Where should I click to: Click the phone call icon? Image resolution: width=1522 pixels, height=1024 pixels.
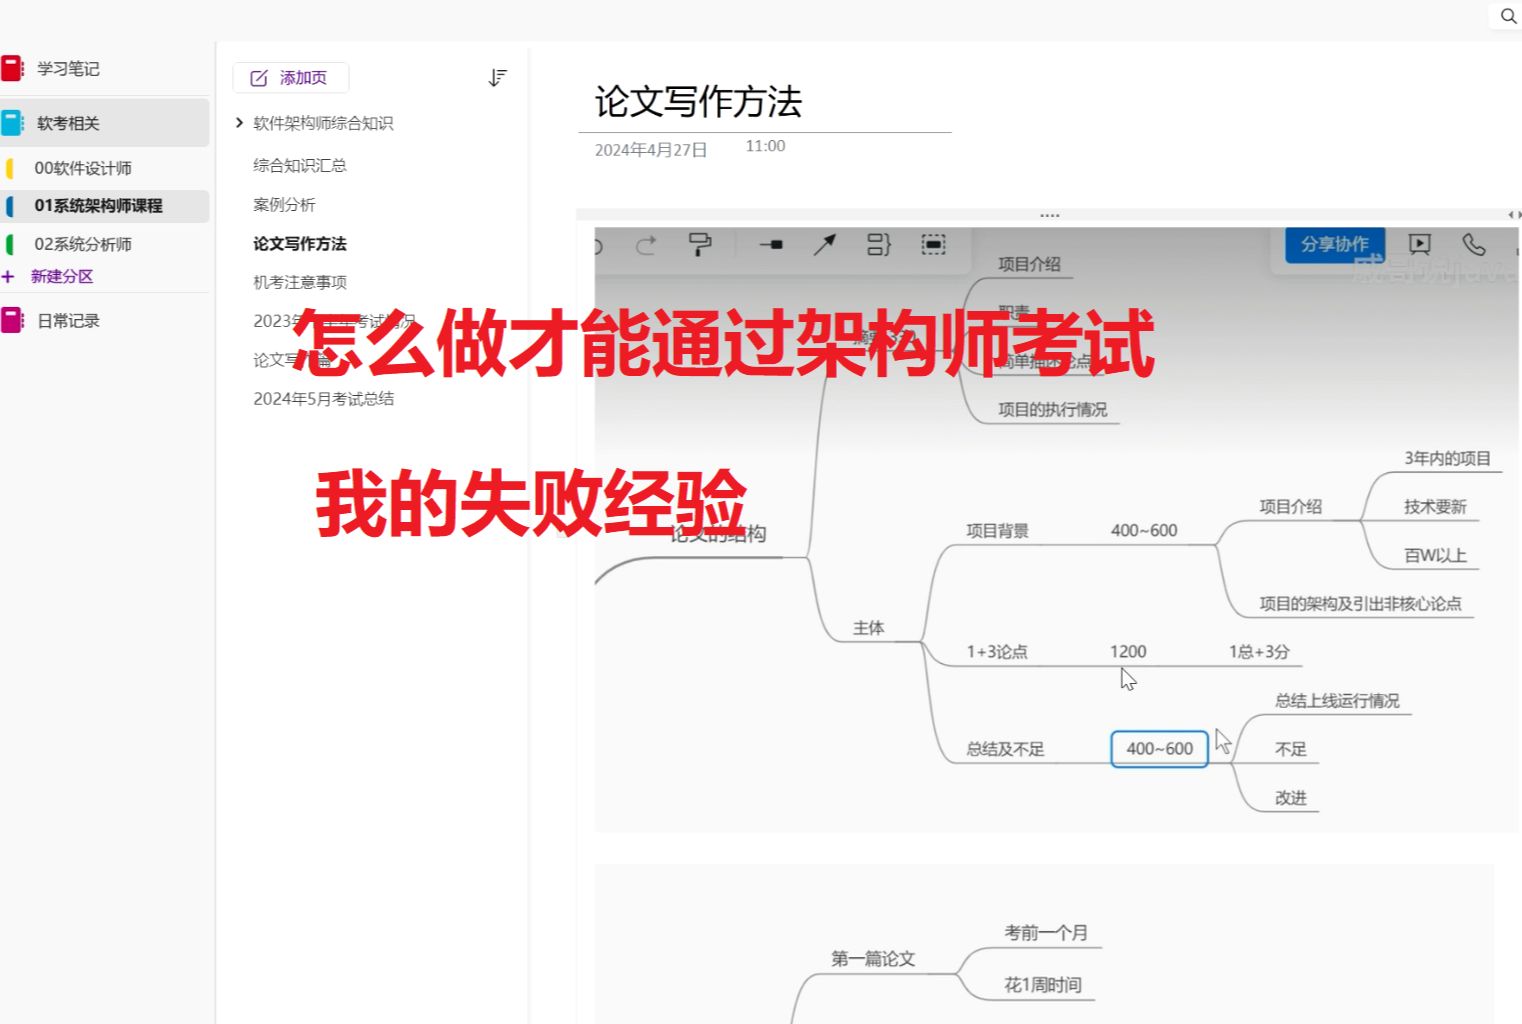1474,244
